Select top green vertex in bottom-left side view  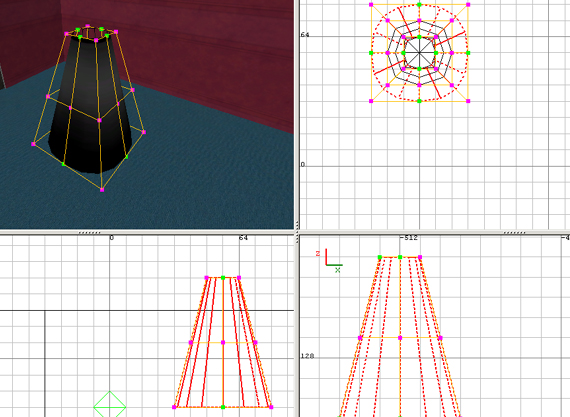coord(223,278)
